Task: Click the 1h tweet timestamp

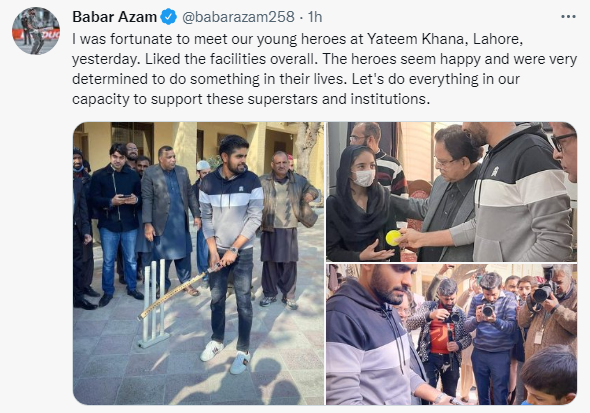Action: [x=315, y=17]
